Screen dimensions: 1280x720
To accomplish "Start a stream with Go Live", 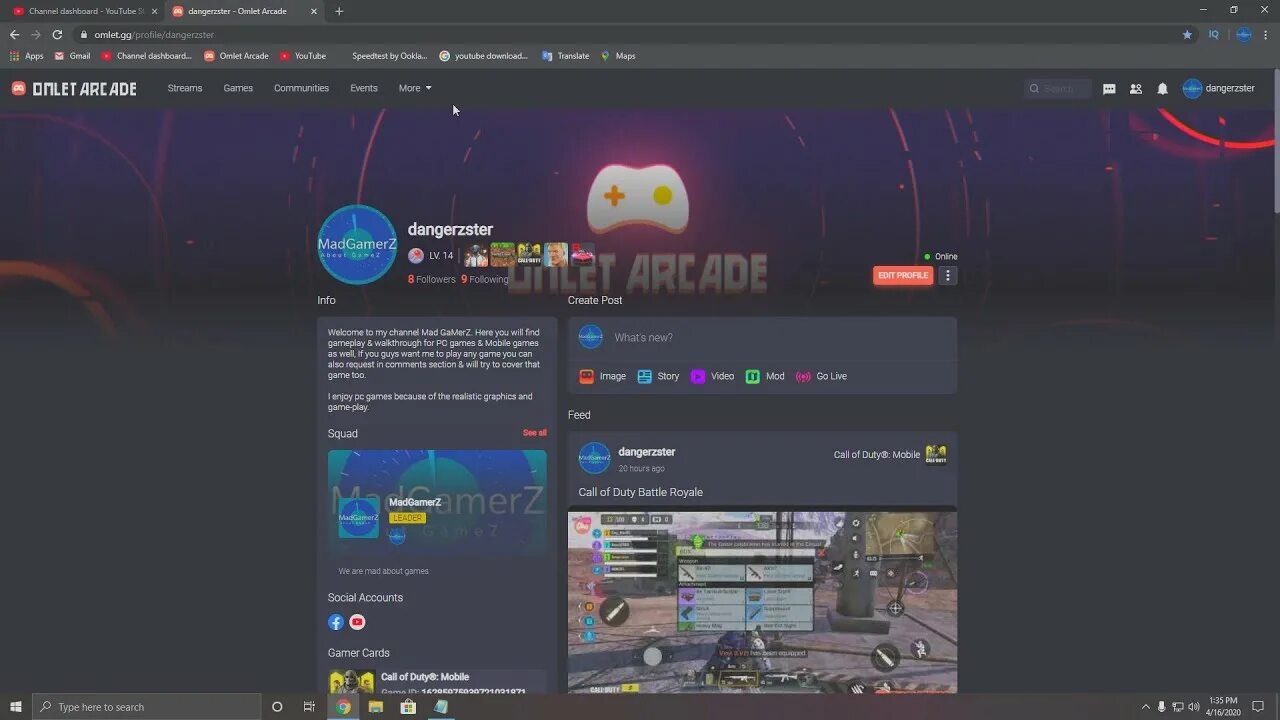I will click(821, 376).
